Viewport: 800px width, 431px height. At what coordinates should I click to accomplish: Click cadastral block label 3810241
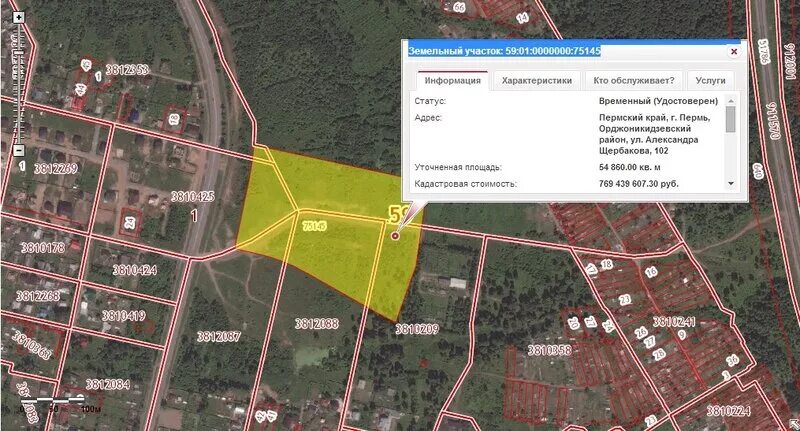coord(674,321)
